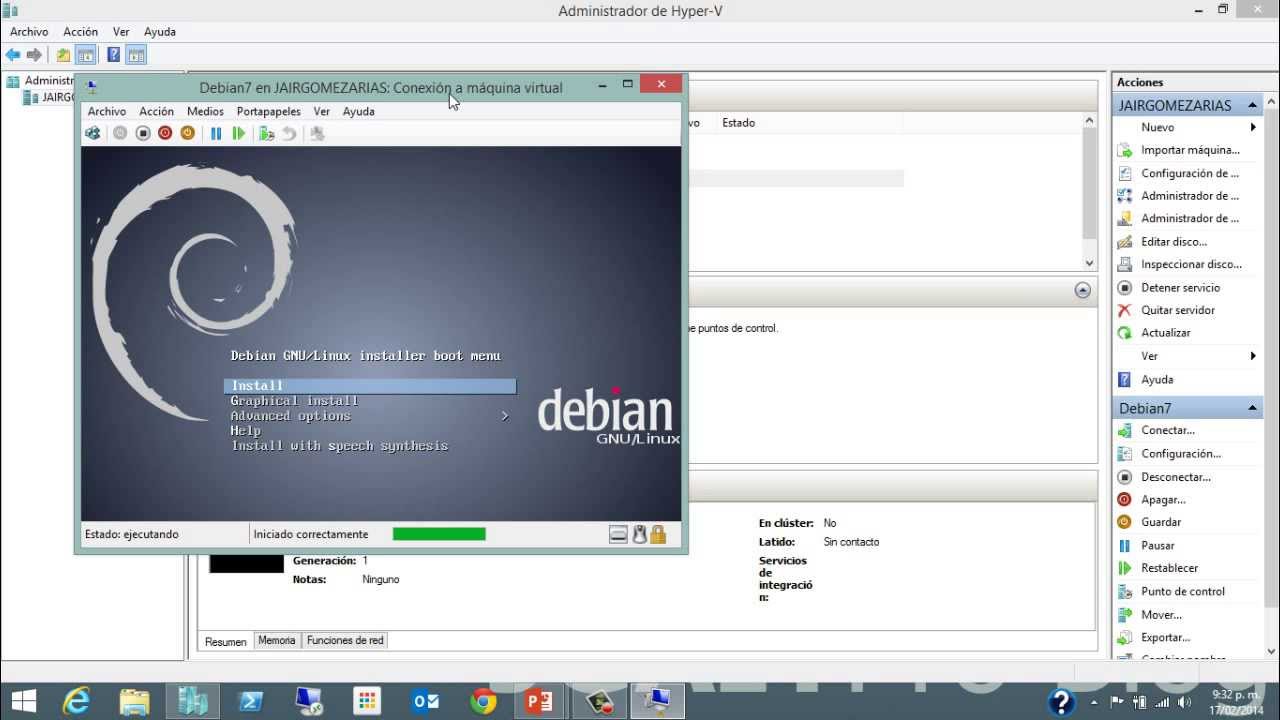Click the green Reset icon in VM toolbar
The image size is (1280, 720).
239,133
